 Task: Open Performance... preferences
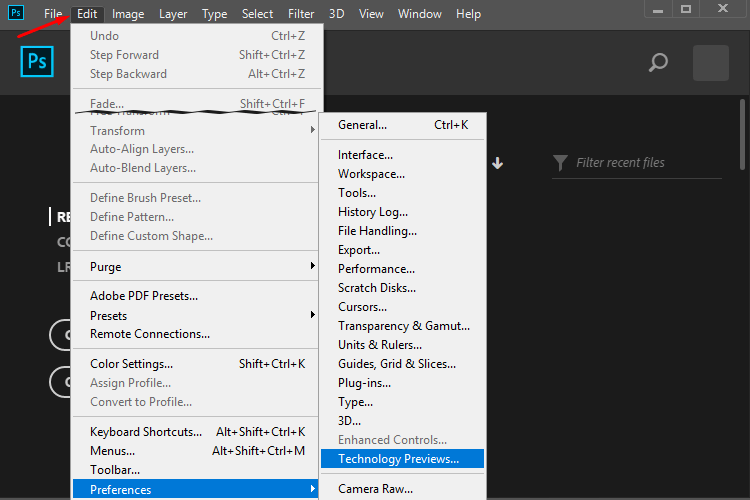point(402,269)
